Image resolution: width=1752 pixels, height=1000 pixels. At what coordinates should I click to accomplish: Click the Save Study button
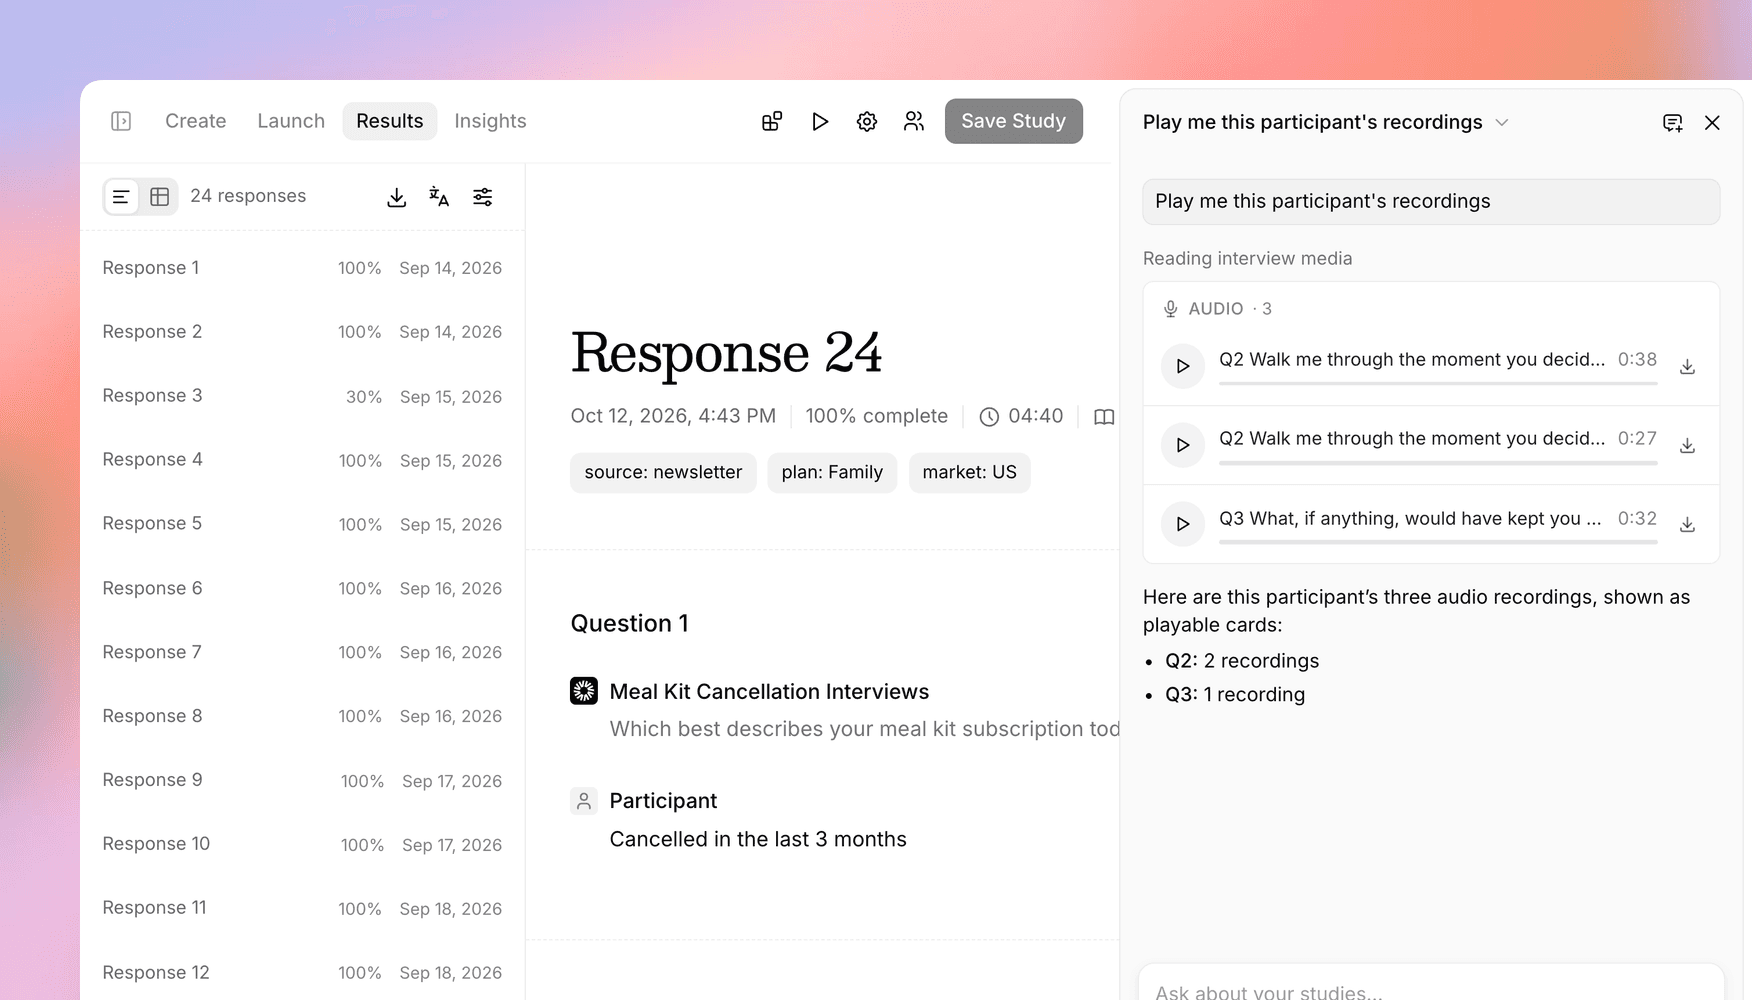[x=1014, y=121]
